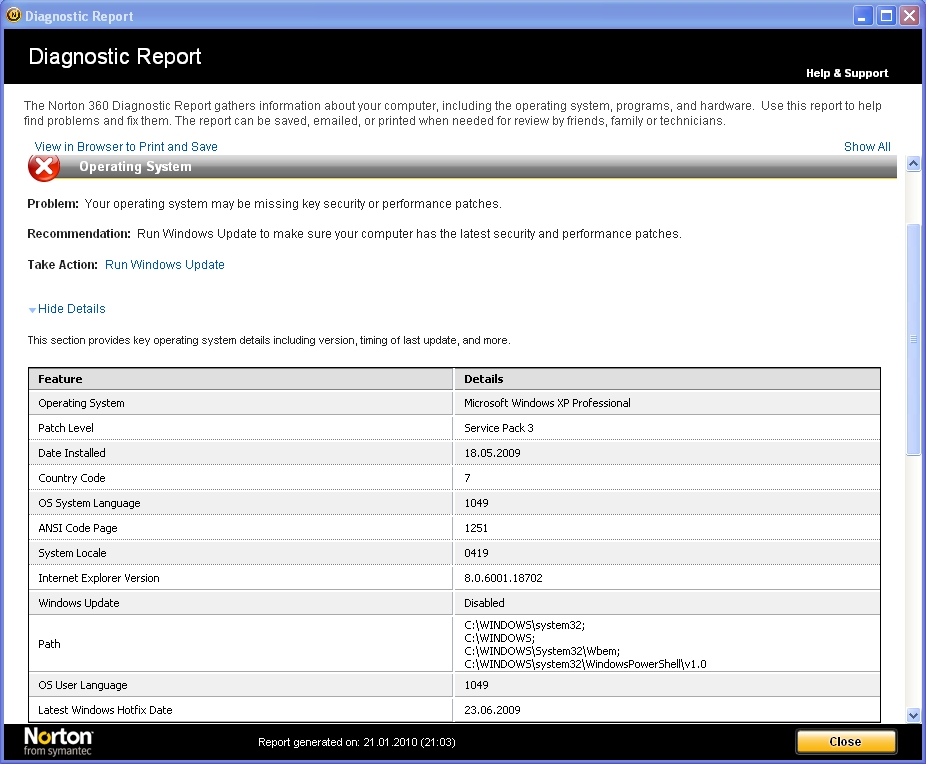Click the Norton icon in the title bar
Image resolution: width=926 pixels, height=764 pixels.
click(x=13, y=15)
